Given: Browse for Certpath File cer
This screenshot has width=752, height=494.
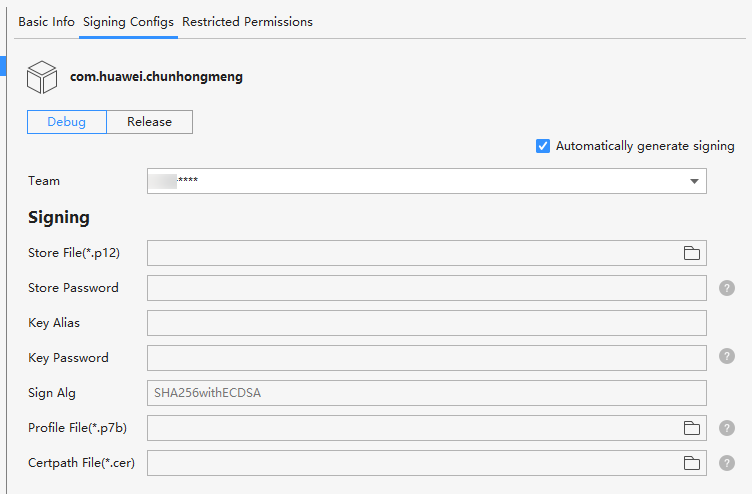Looking at the screenshot, I should 692,463.
